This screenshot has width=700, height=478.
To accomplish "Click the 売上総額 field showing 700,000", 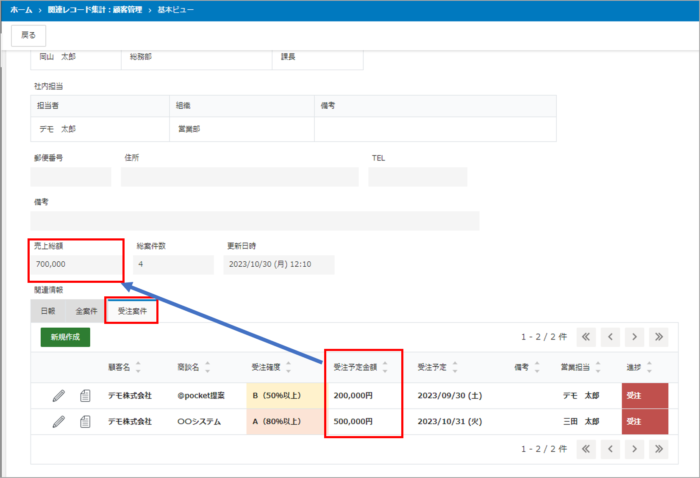I will click(x=76, y=265).
